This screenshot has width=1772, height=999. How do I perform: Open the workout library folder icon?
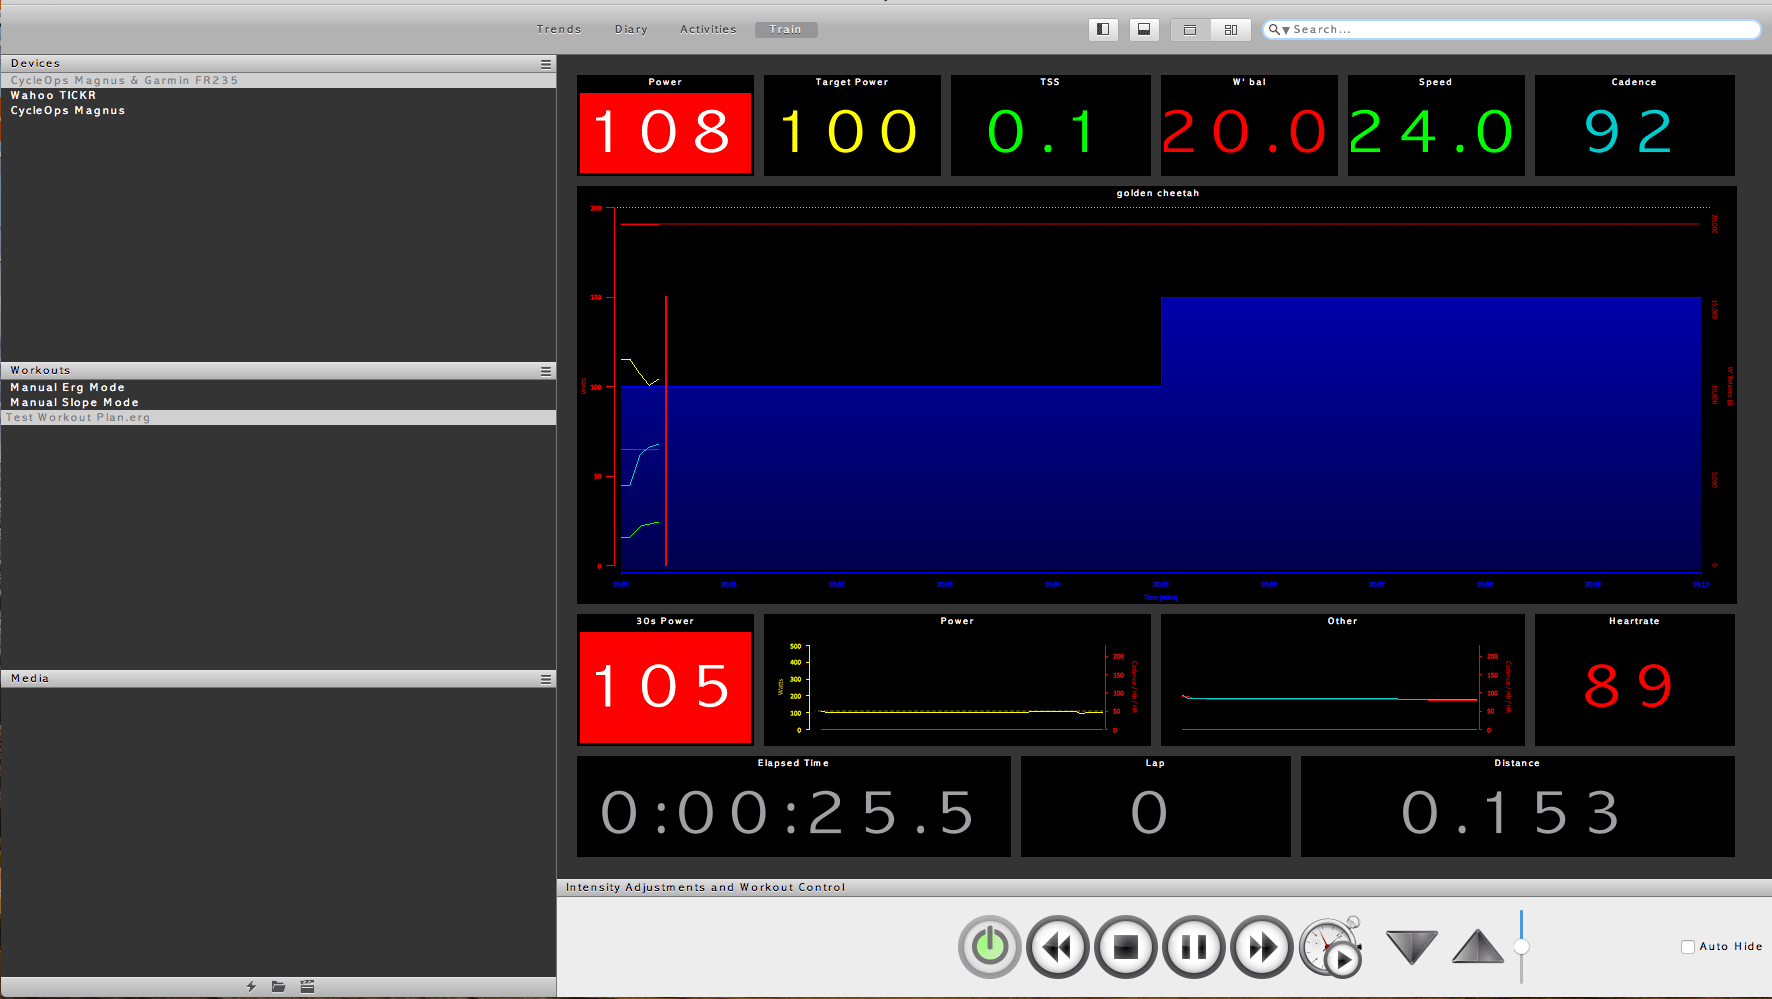tap(278, 986)
